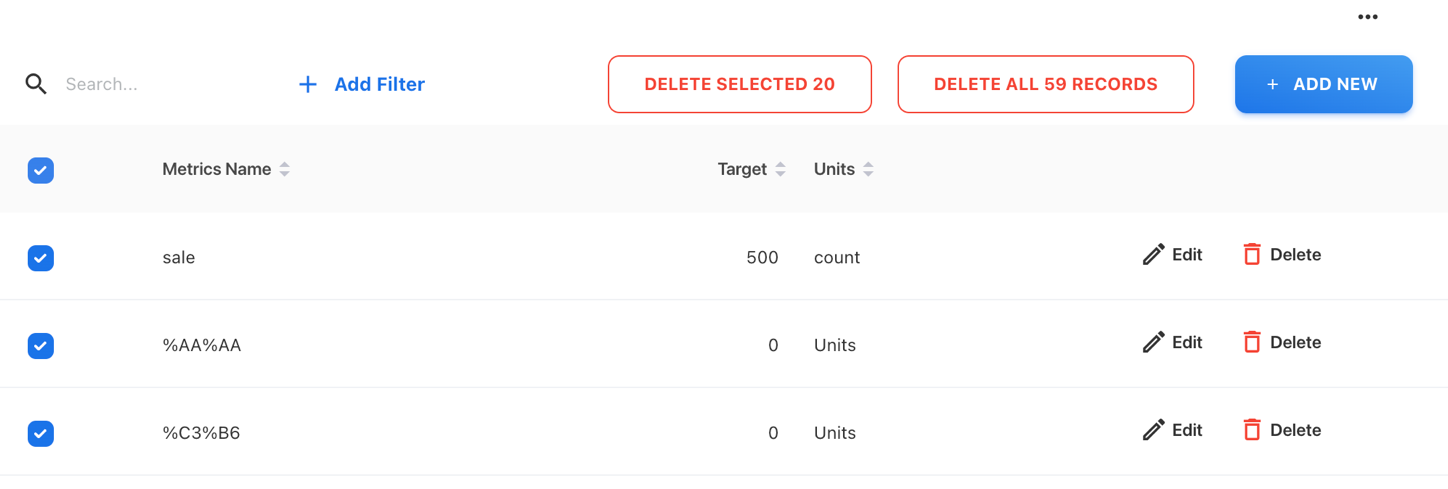Image resolution: width=1448 pixels, height=489 pixels.
Task: Uncheck the sale row checkbox
Action: [x=41, y=258]
